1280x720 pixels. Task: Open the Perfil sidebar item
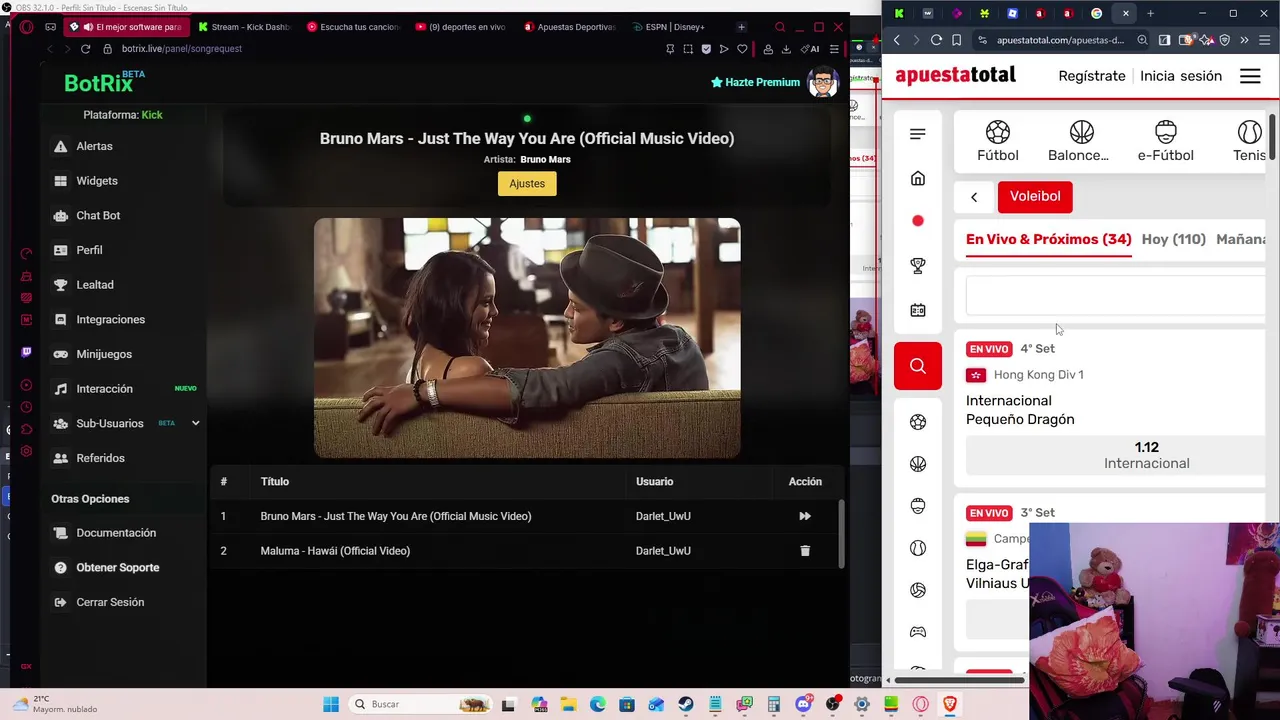[x=89, y=250]
